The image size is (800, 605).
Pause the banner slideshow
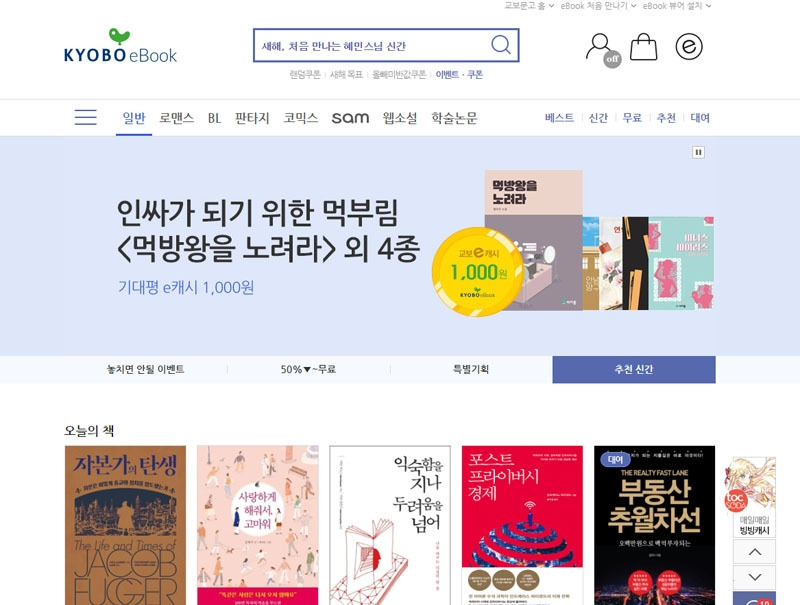(x=698, y=152)
